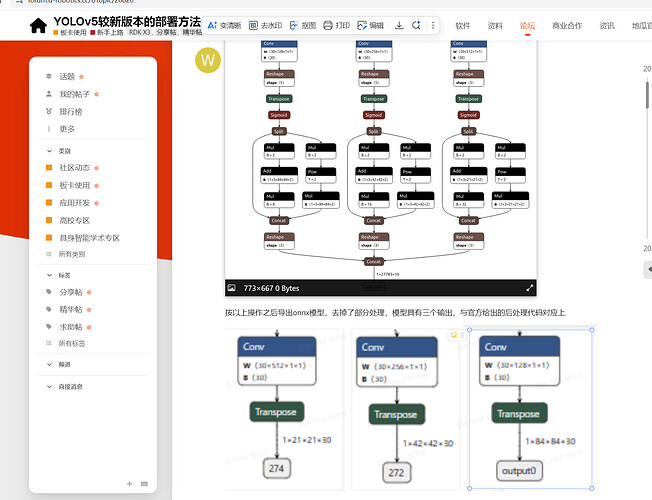Click the AI search icon in image toolbar
Image resolution: width=652 pixels, height=500 pixels.
point(416,25)
